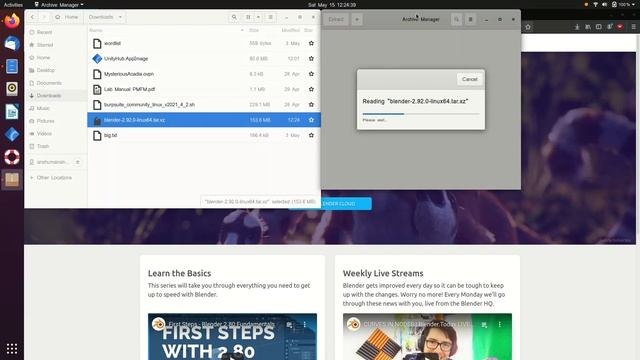Go back in the Files window
This screenshot has height=360, width=640.
32,17
